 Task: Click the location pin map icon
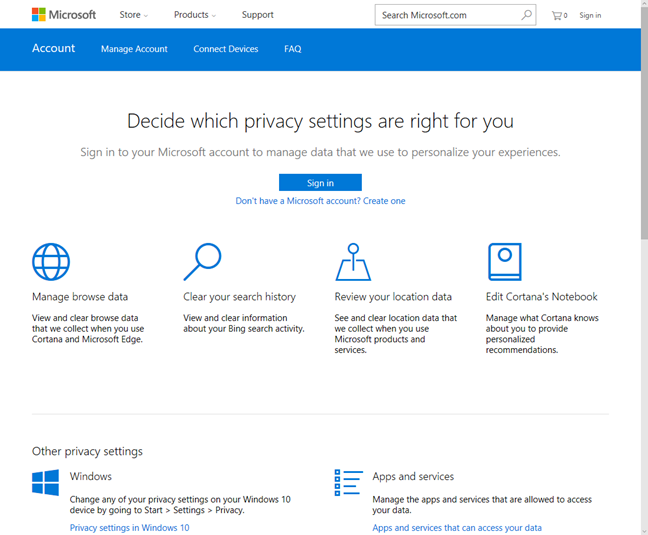pos(353,262)
